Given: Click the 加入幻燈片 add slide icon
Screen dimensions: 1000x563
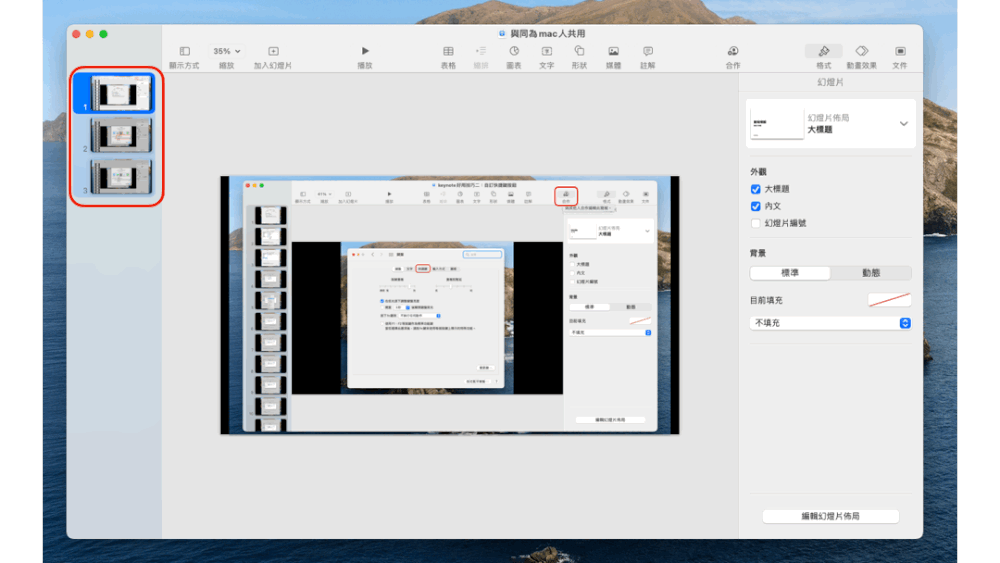Looking at the screenshot, I should click(273, 51).
